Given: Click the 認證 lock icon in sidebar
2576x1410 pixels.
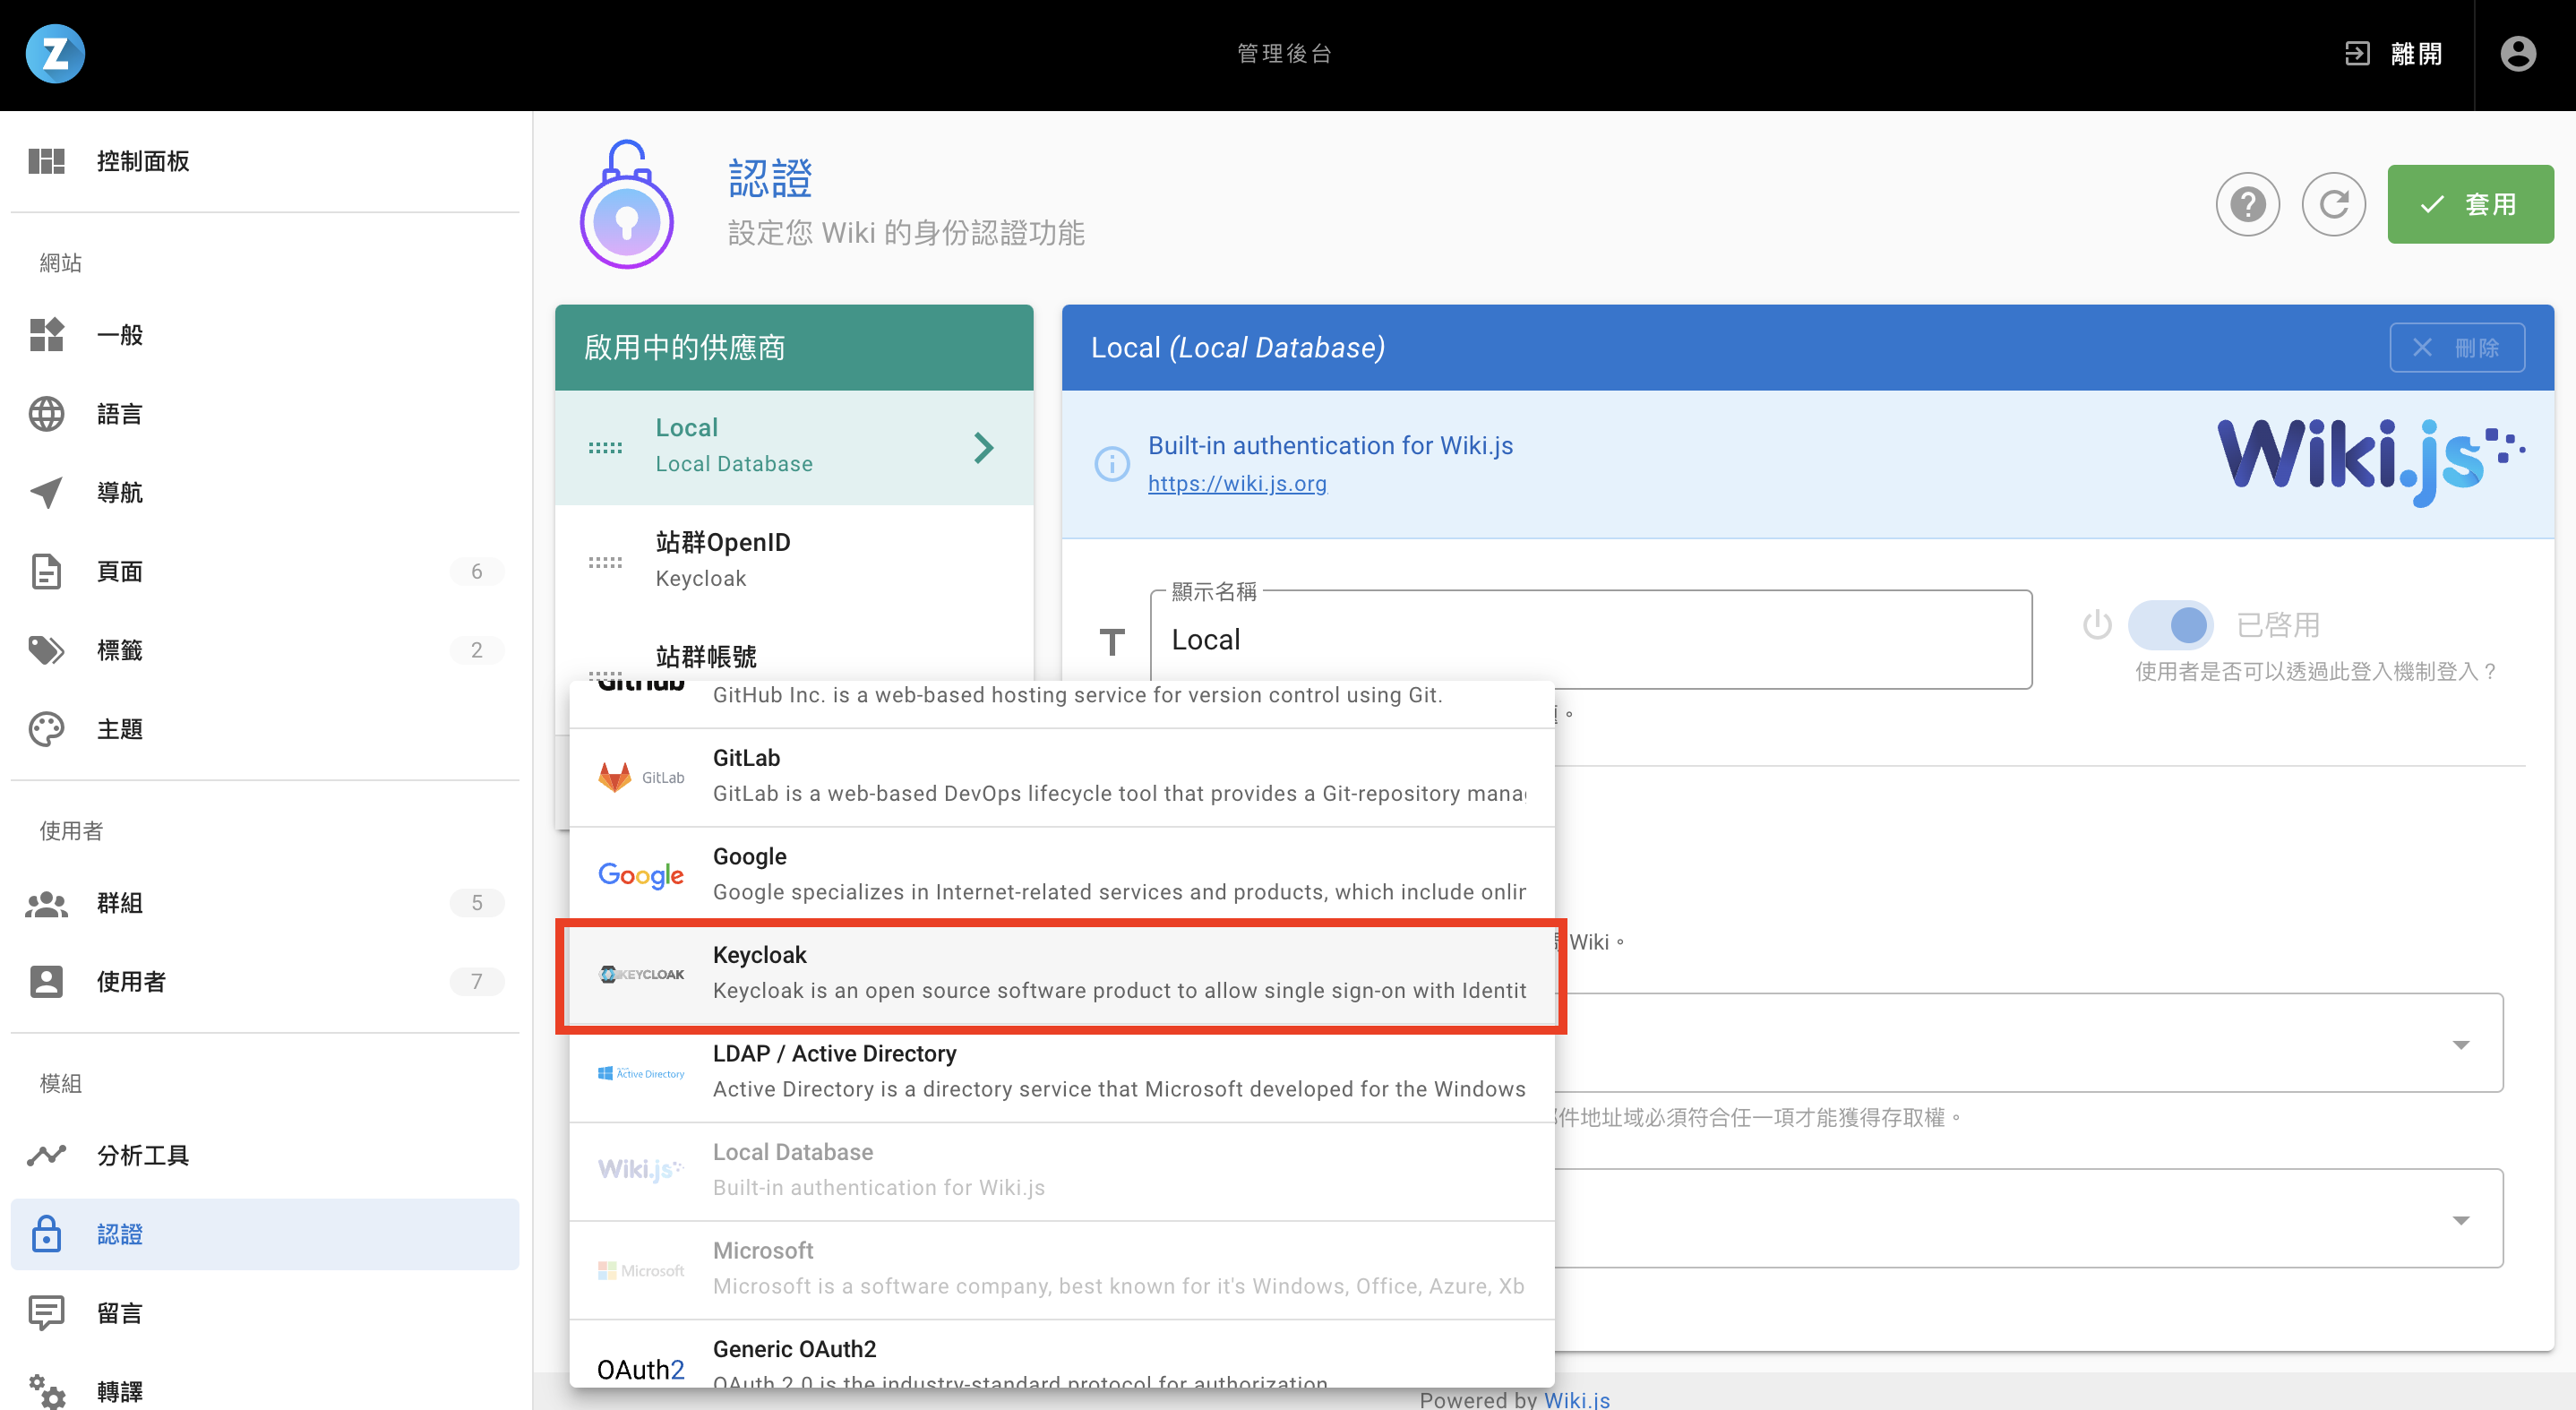Looking at the screenshot, I should coord(46,1234).
